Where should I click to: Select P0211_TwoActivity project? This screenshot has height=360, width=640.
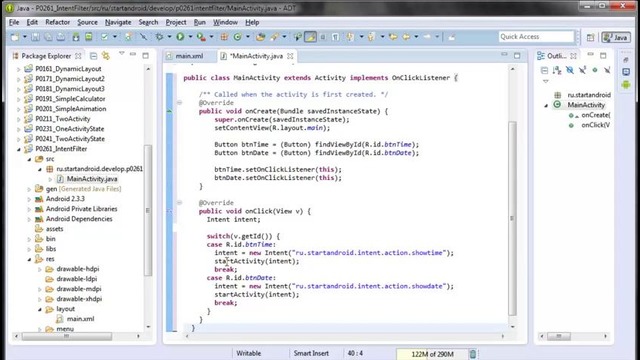[x=62, y=119]
